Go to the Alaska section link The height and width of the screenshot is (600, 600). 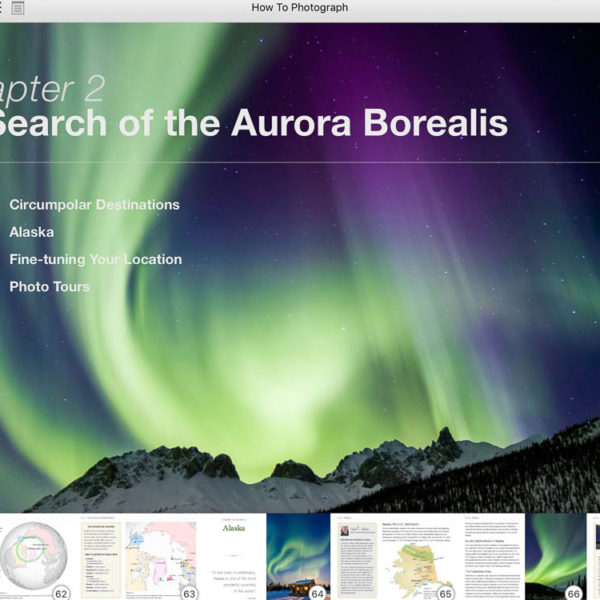(32, 232)
